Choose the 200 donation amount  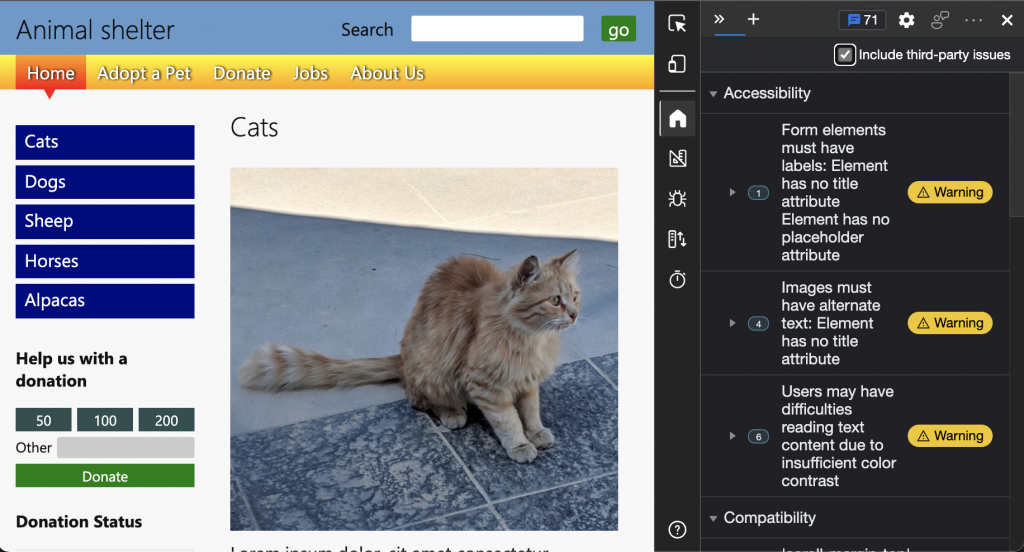tap(167, 420)
